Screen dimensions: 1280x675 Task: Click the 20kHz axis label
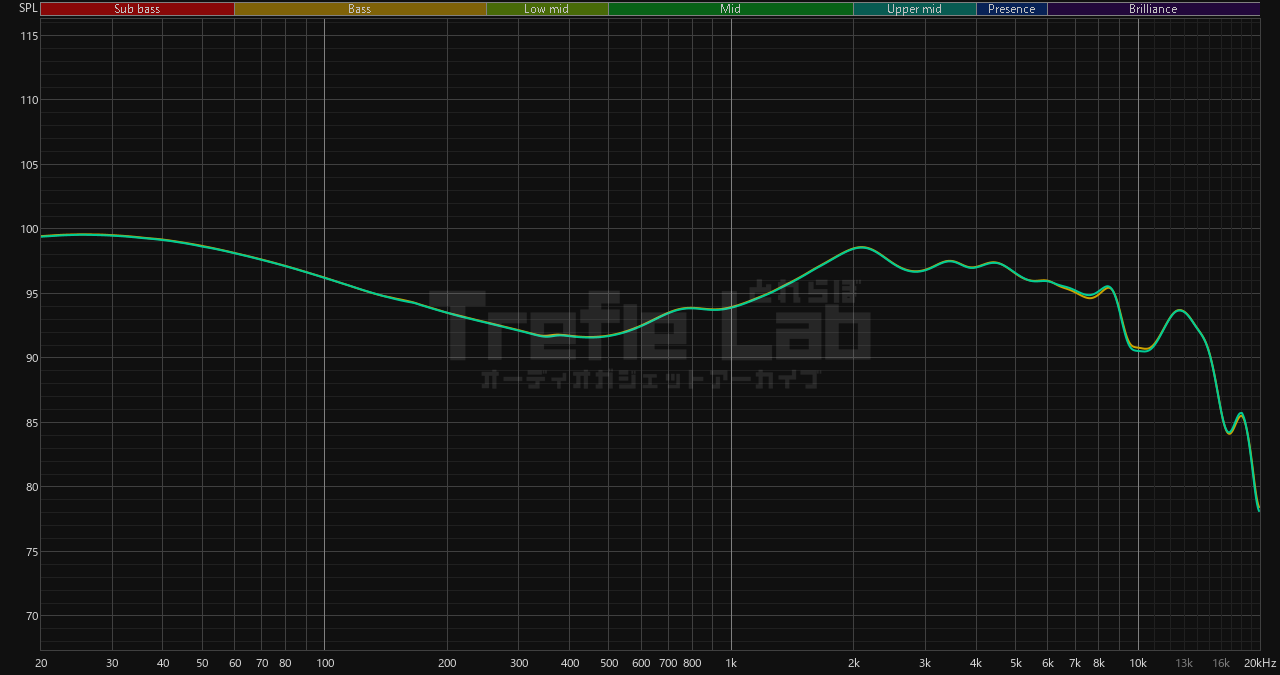1259,664
